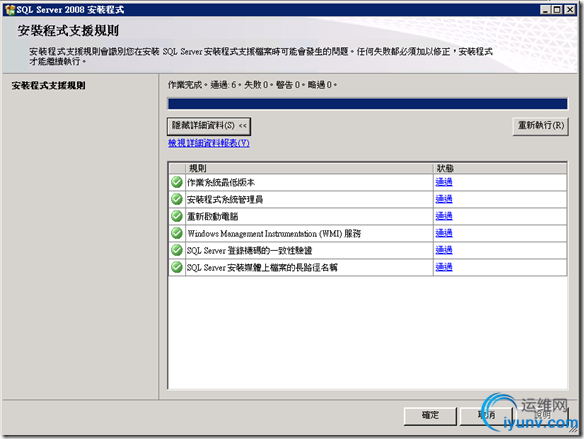Select SQL Server 安裝媒體上檔案的長路徑名稱 row
Viewport: 584px width, 439px height.
(368, 267)
